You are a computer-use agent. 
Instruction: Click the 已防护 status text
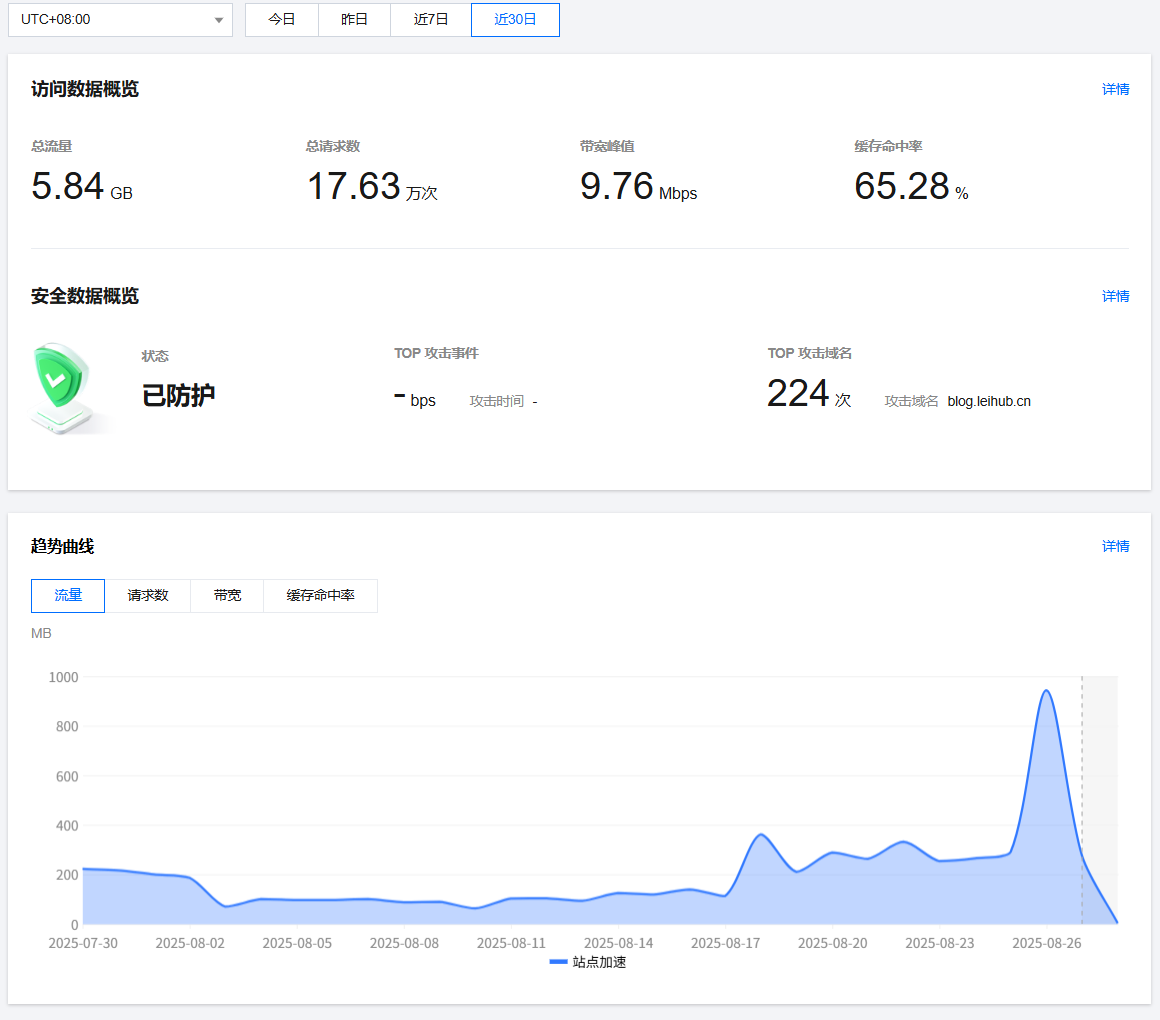point(178,396)
